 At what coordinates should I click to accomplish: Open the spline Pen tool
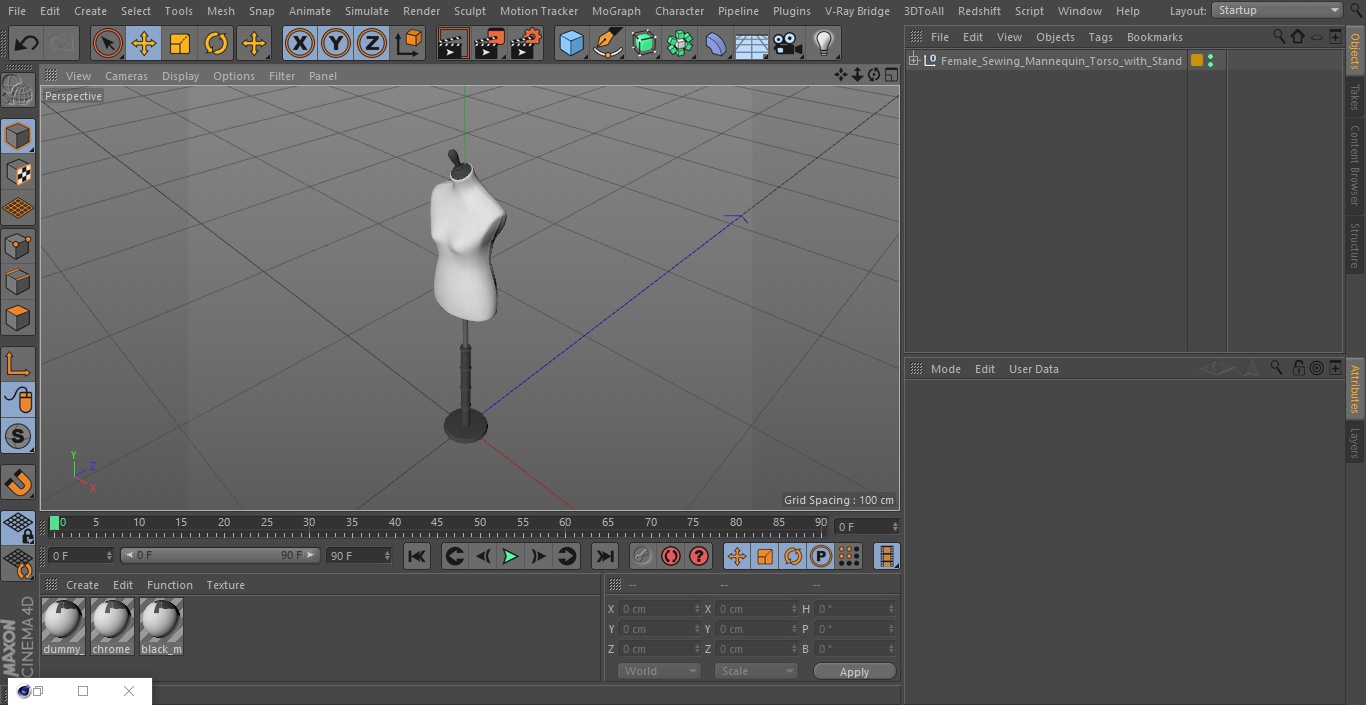coord(607,43)
